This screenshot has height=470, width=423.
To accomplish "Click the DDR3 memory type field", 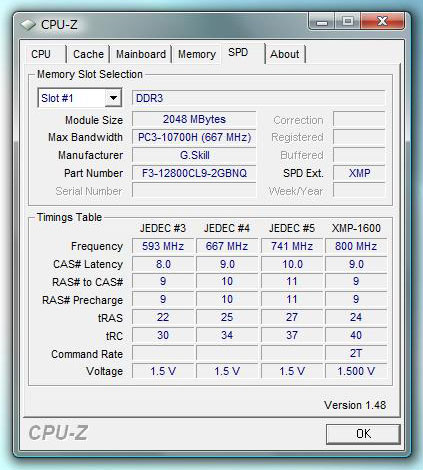I will click(259, 98).
